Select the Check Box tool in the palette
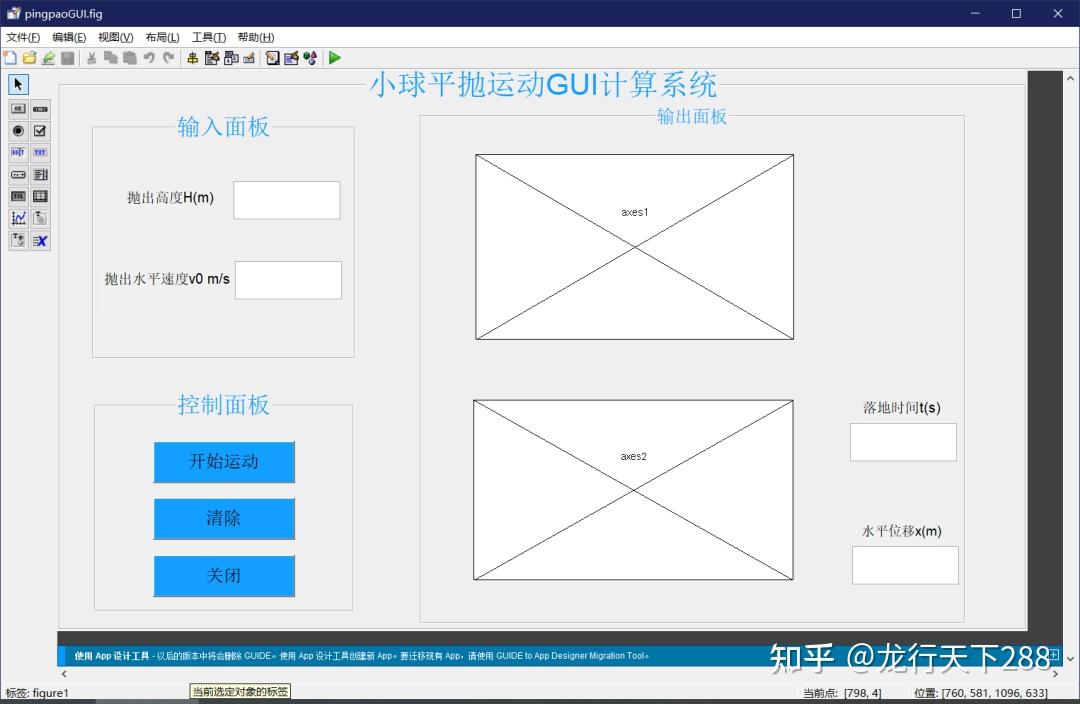This screenshot has width=1080, height=704. 39,130
